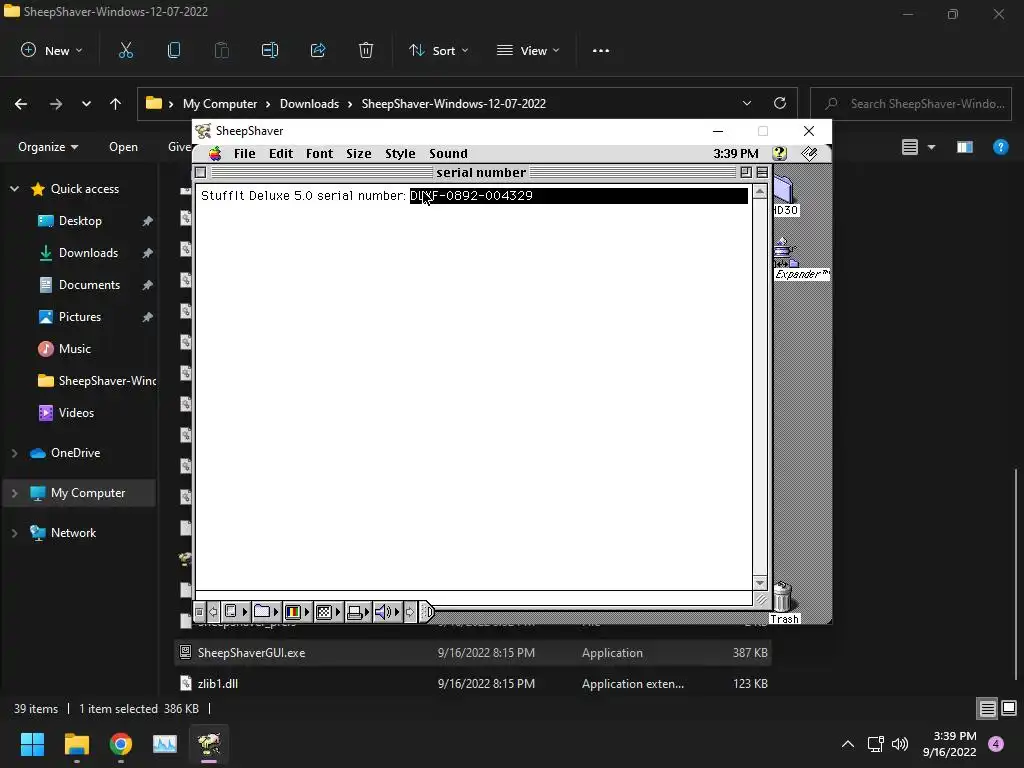Click the Mac scrollbar down arrow
1024x768 pixels.
pyautogui.click(x=760, y=583)
